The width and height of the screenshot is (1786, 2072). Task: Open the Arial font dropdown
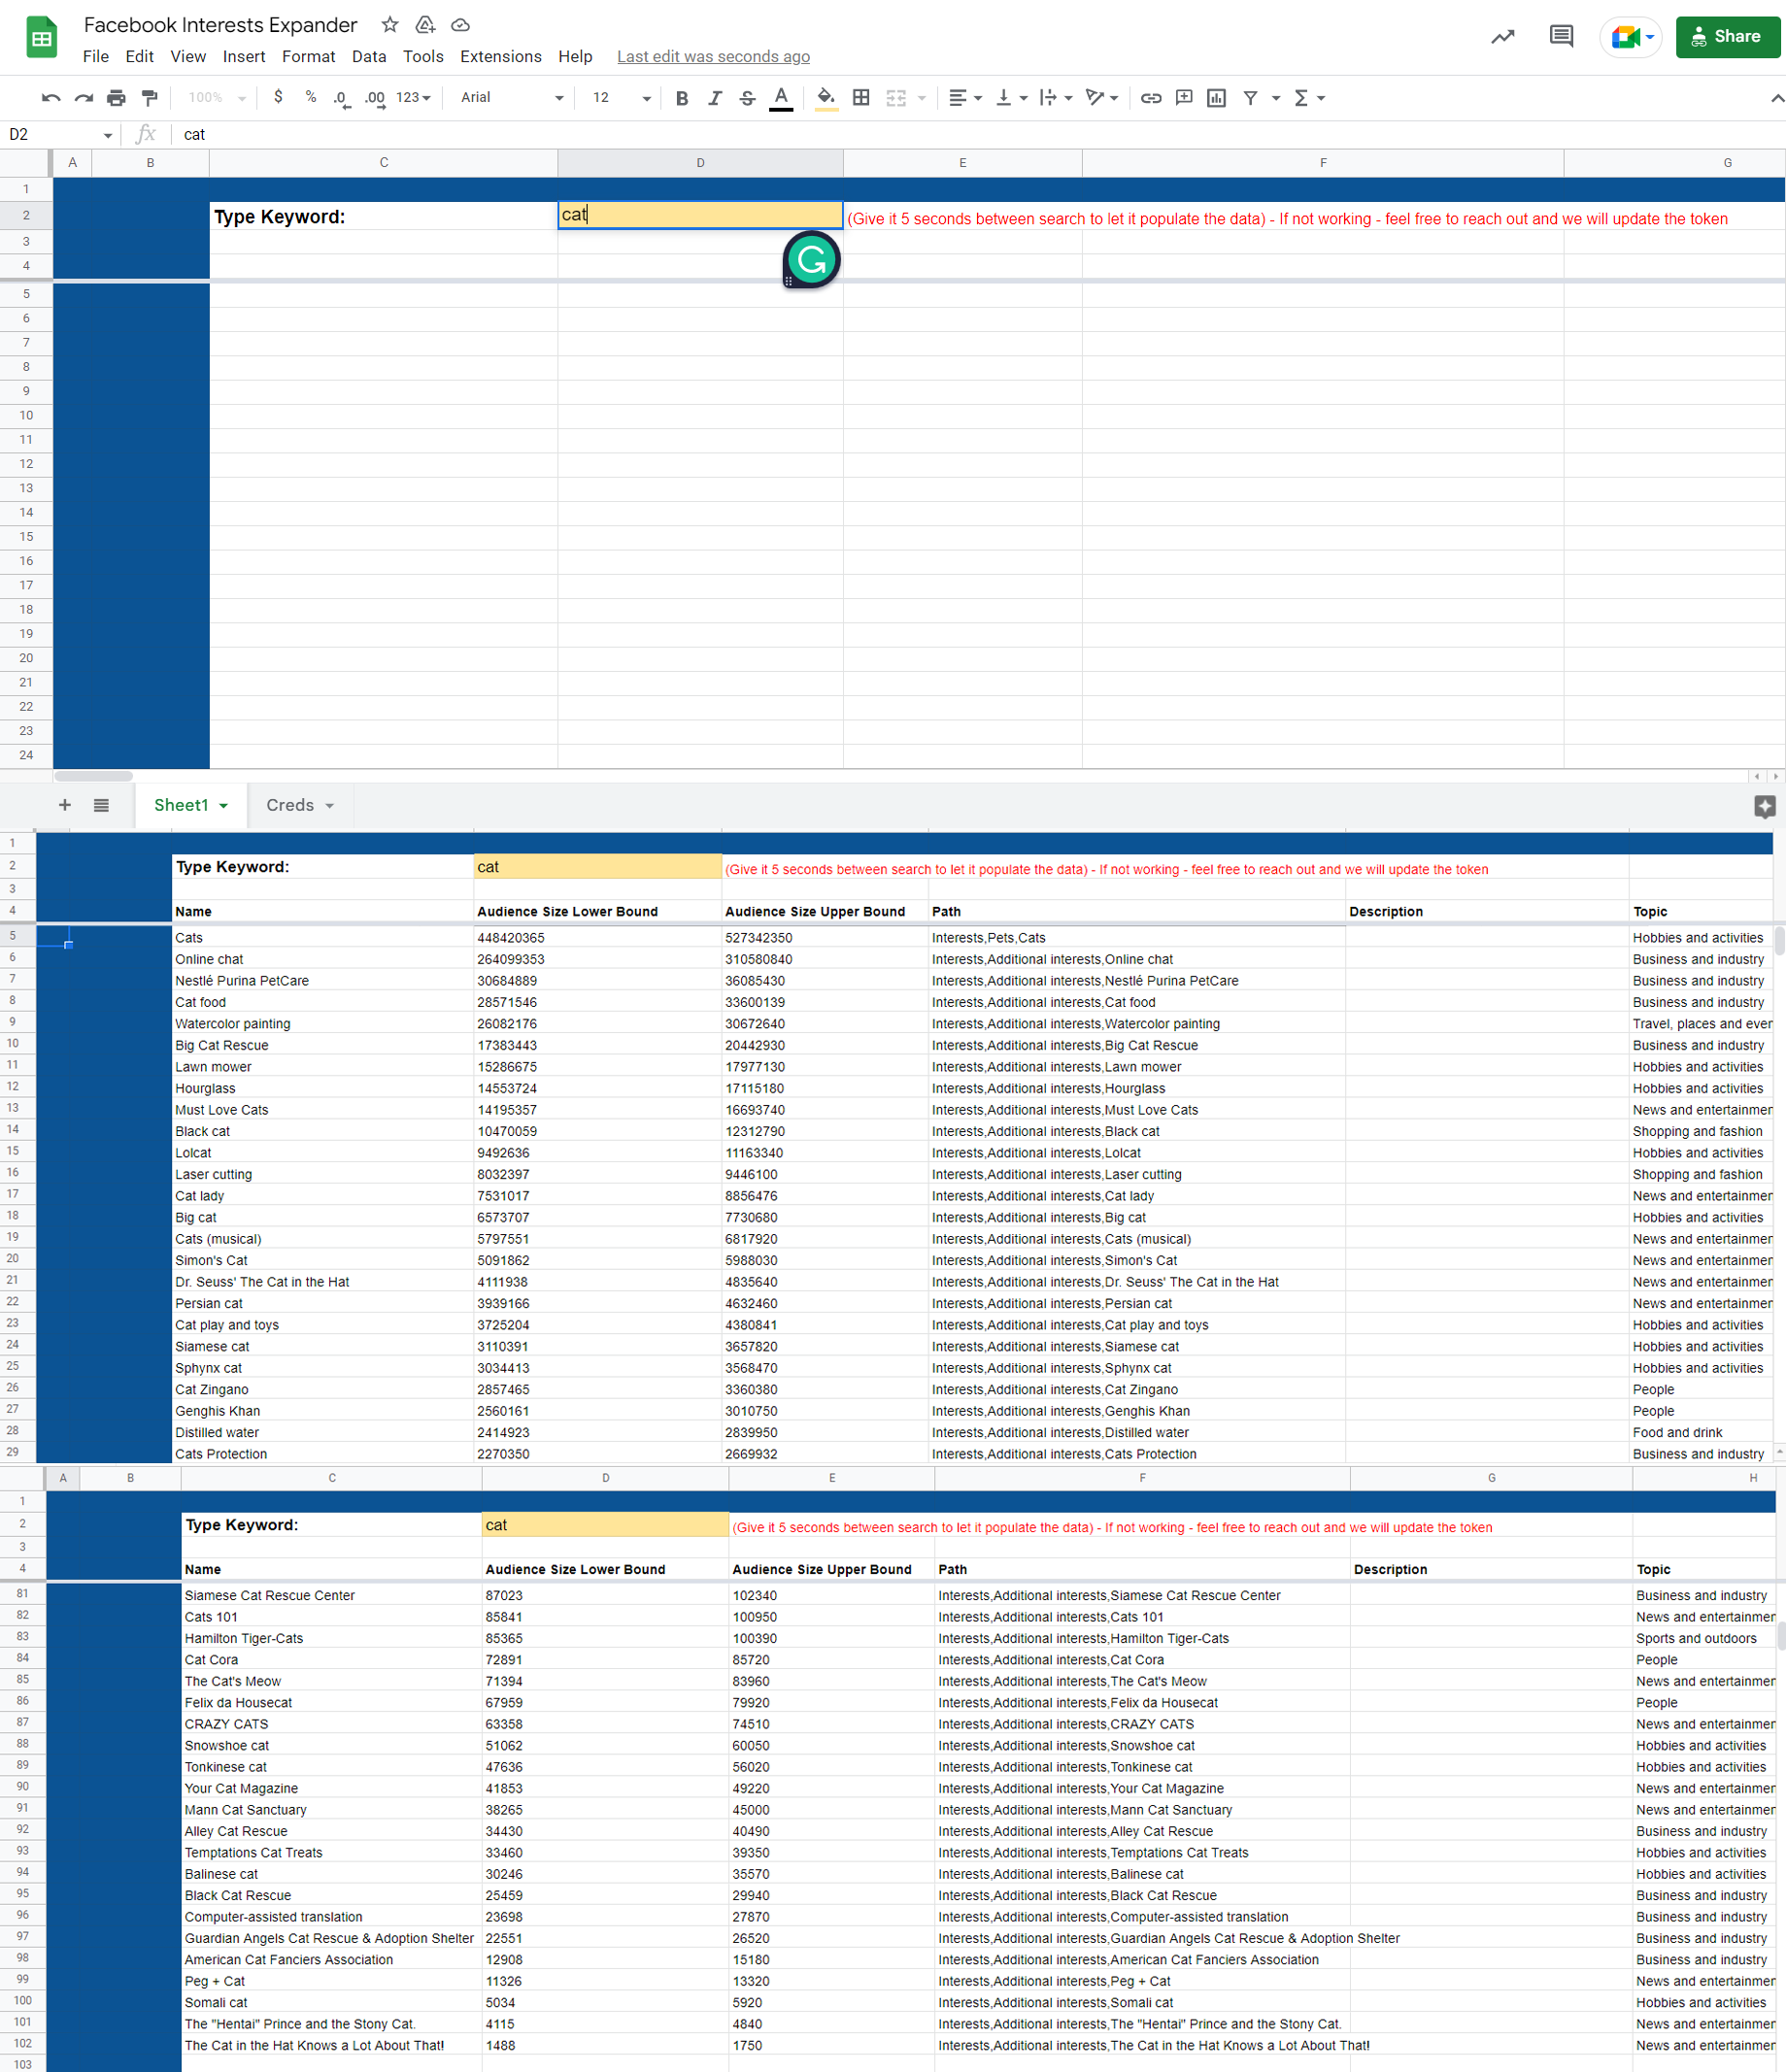coord(511,98)
